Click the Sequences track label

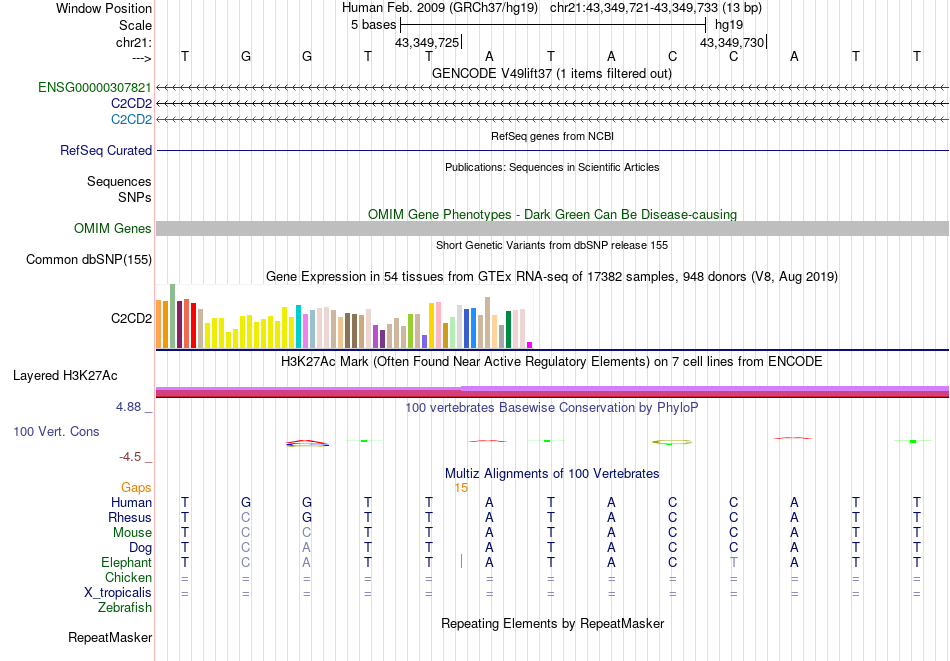(x=119, y=181)
